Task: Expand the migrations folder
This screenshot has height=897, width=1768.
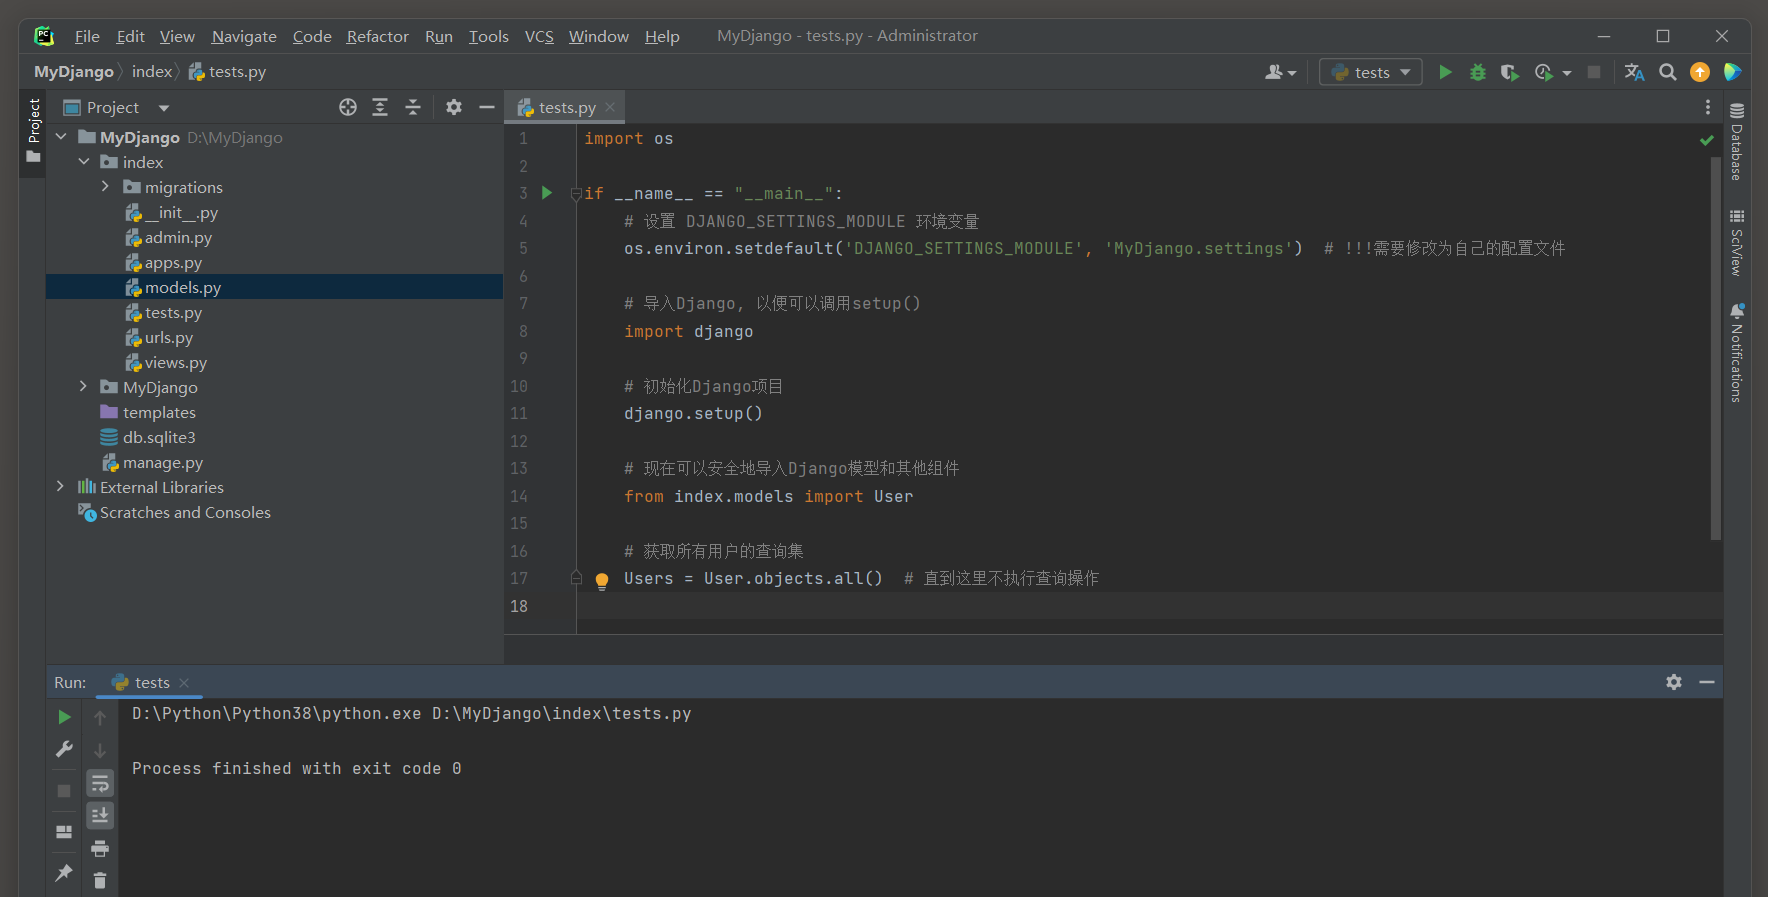Action: 105,187
